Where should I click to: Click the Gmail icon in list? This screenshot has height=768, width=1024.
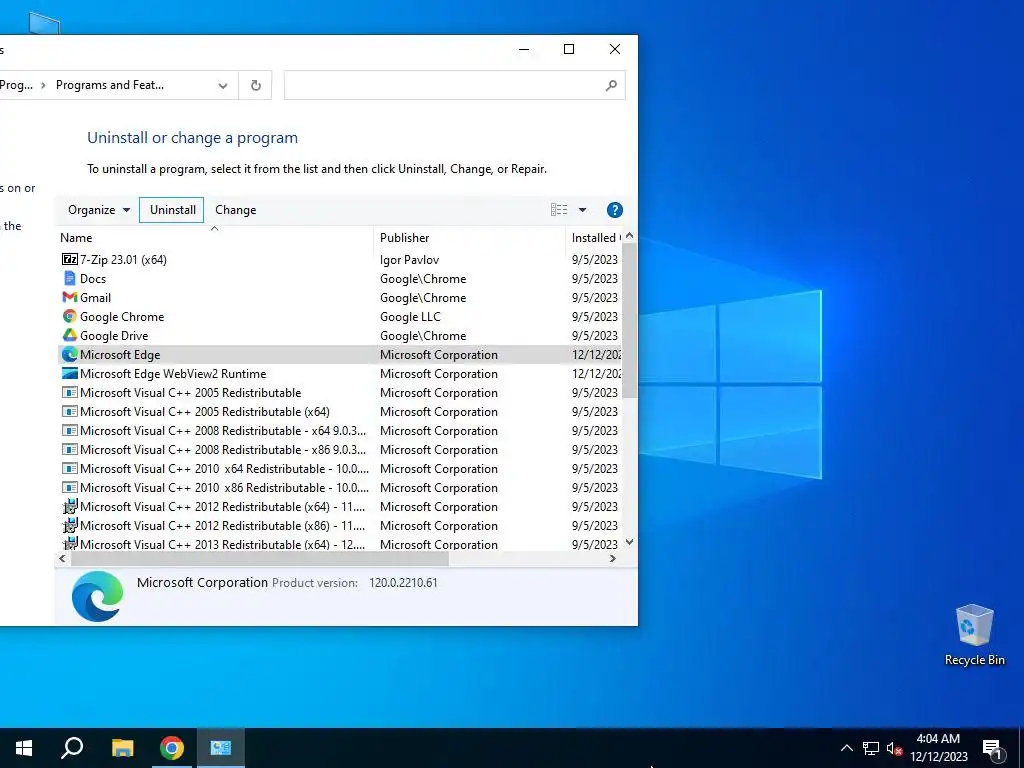pos(69,297)
